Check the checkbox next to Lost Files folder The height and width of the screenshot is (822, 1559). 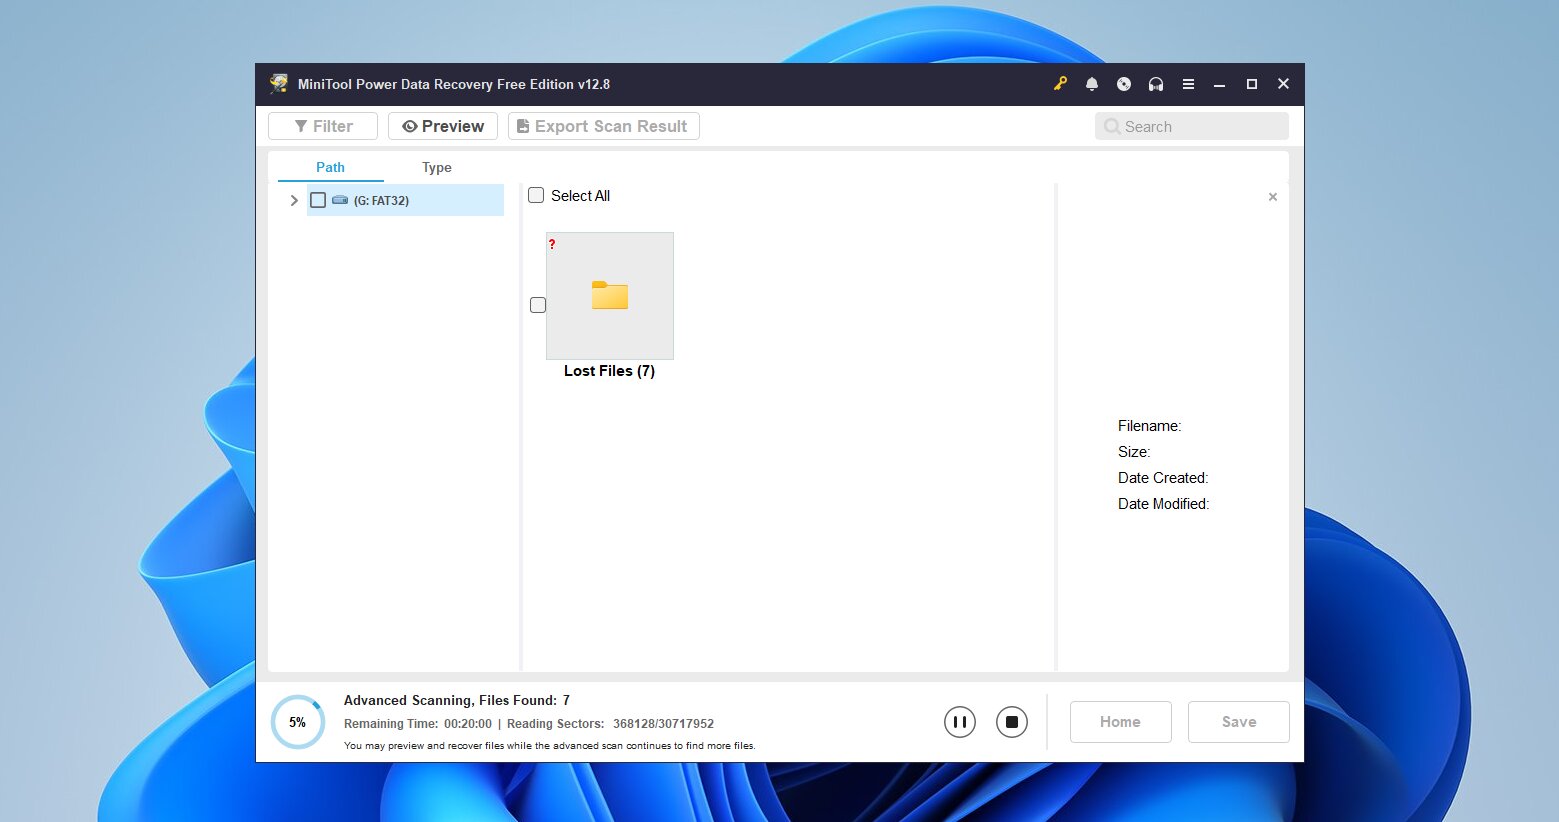click(538, 305)
